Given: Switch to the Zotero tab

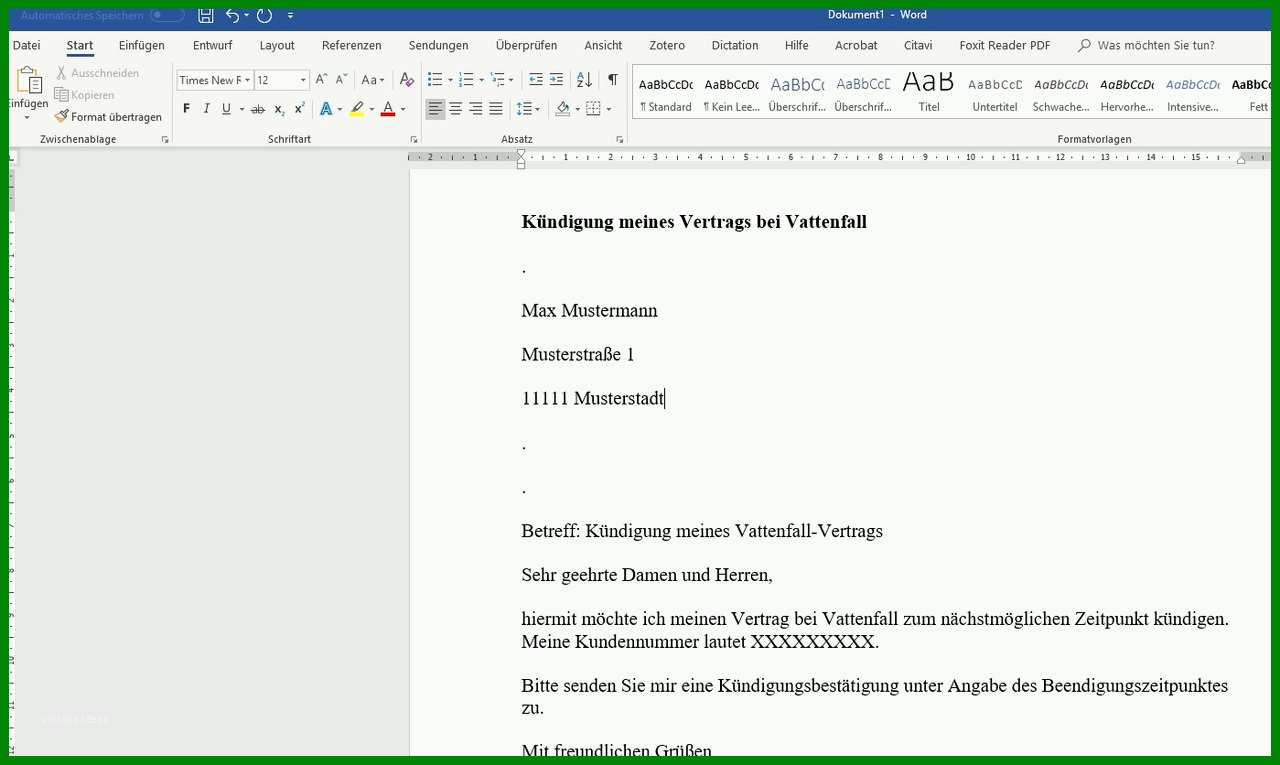Looking at the screenshot, I should point(667,45).
